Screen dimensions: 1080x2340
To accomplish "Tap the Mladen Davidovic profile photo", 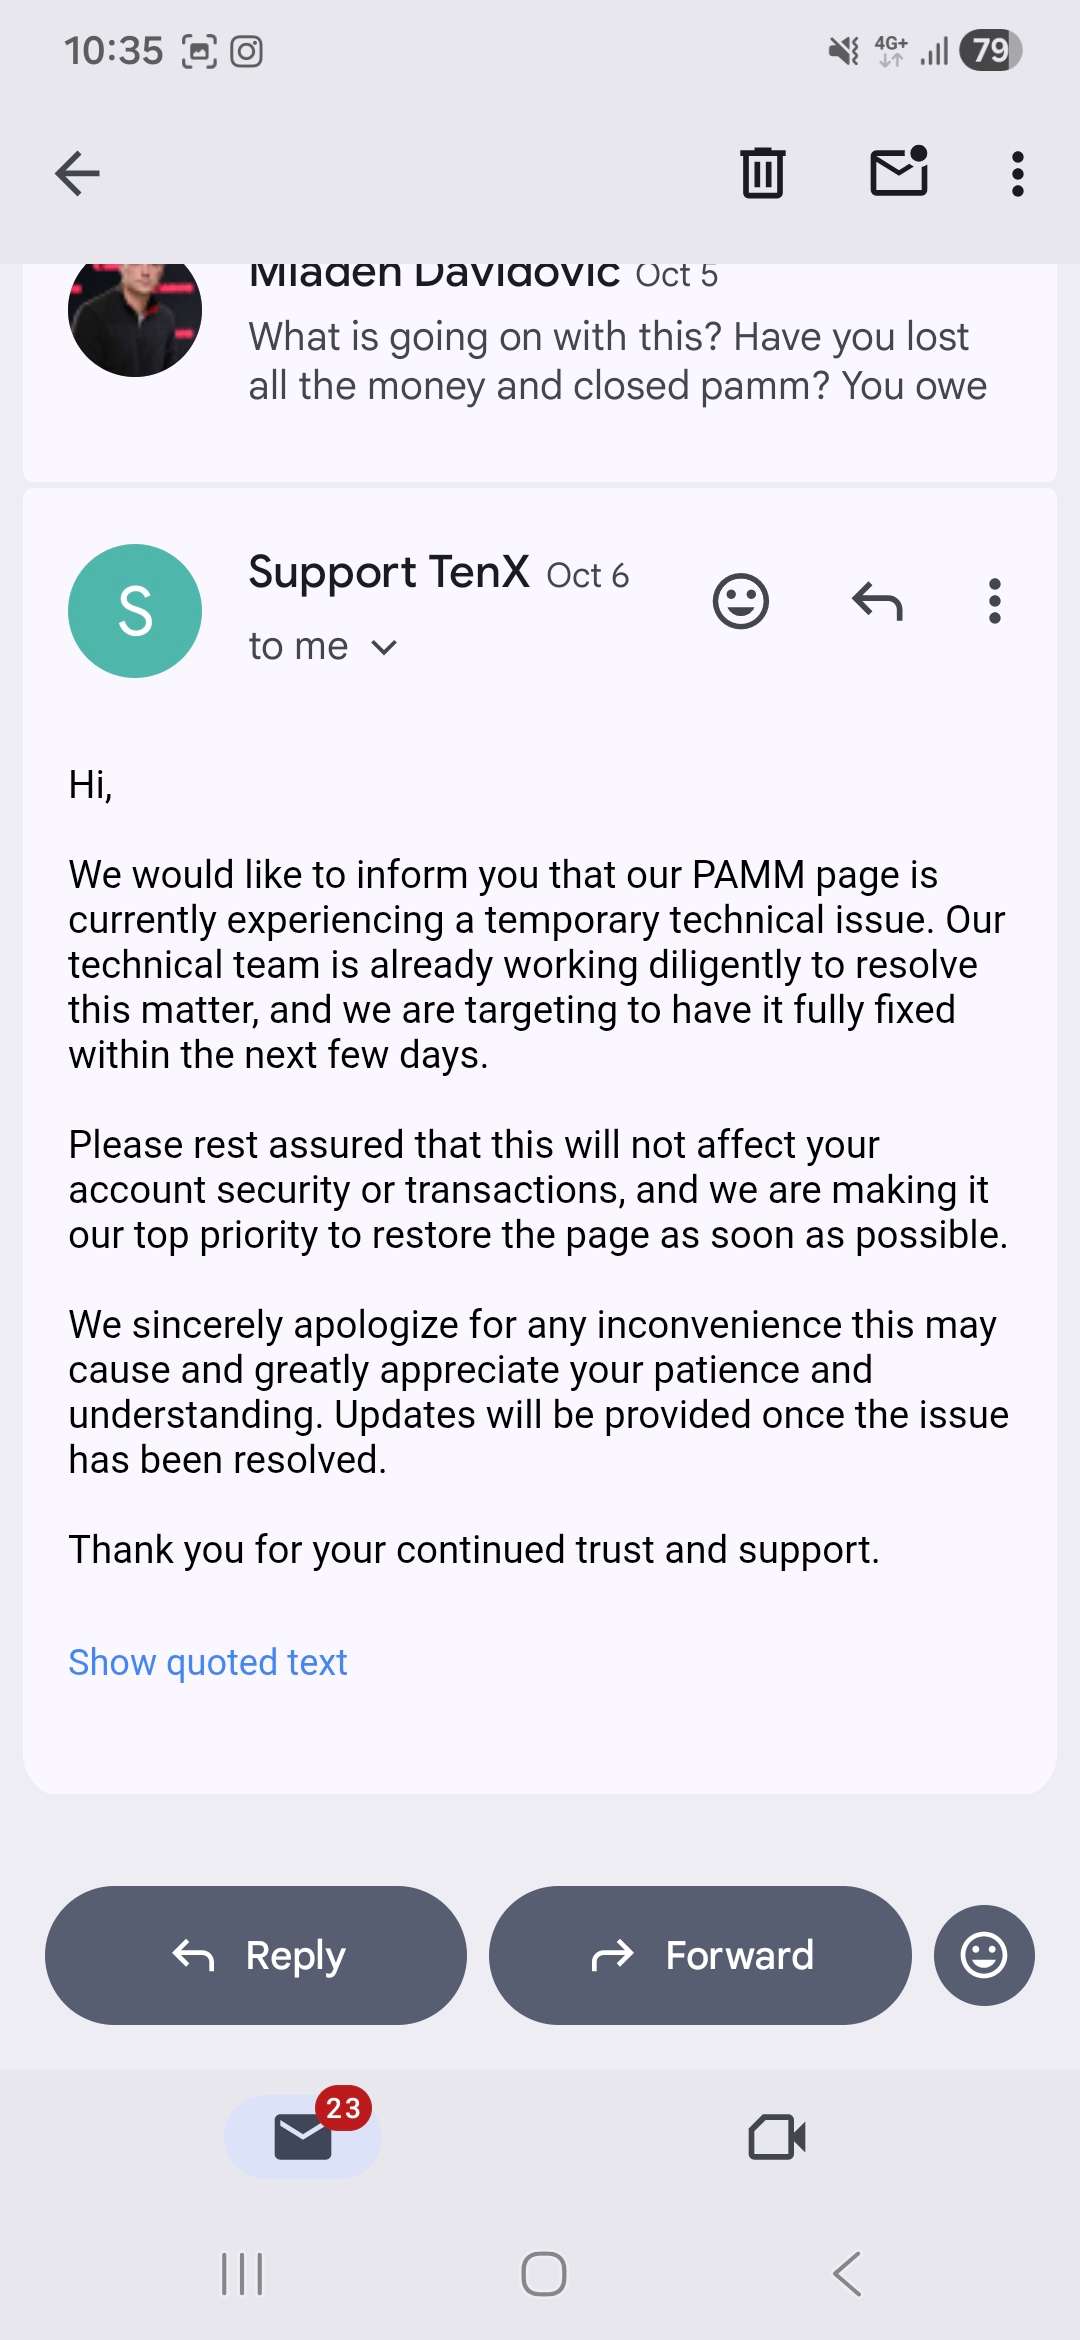I will [135, 312].
